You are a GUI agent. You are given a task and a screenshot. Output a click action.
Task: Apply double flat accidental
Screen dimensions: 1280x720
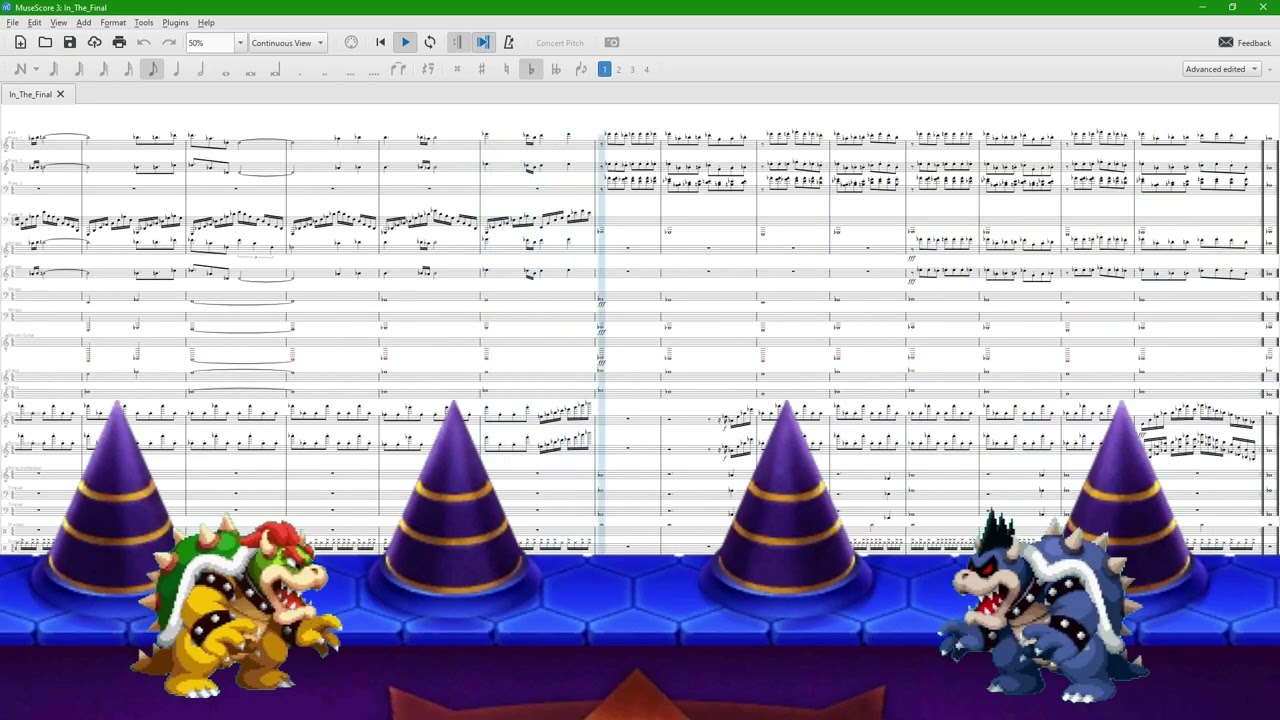pyautogui.click(x=556, y=69)
